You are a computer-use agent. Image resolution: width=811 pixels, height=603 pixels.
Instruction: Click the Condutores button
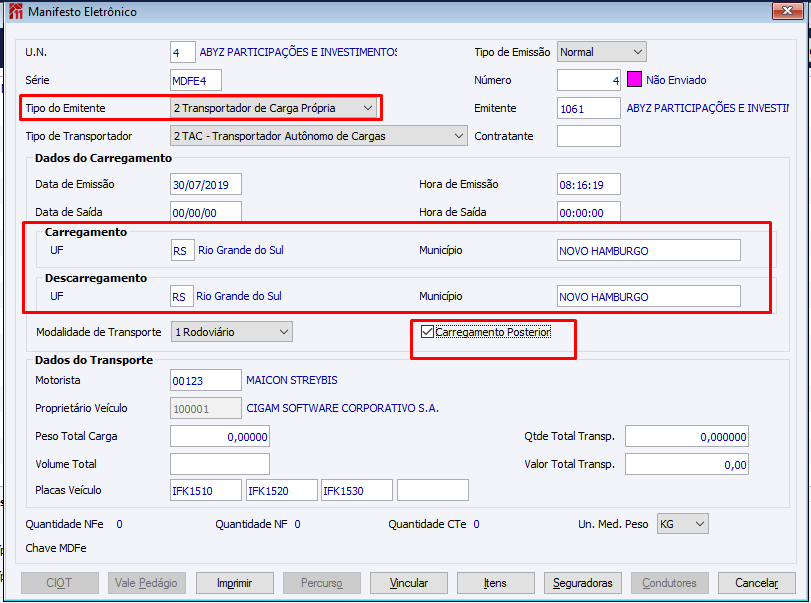(669, 583)
